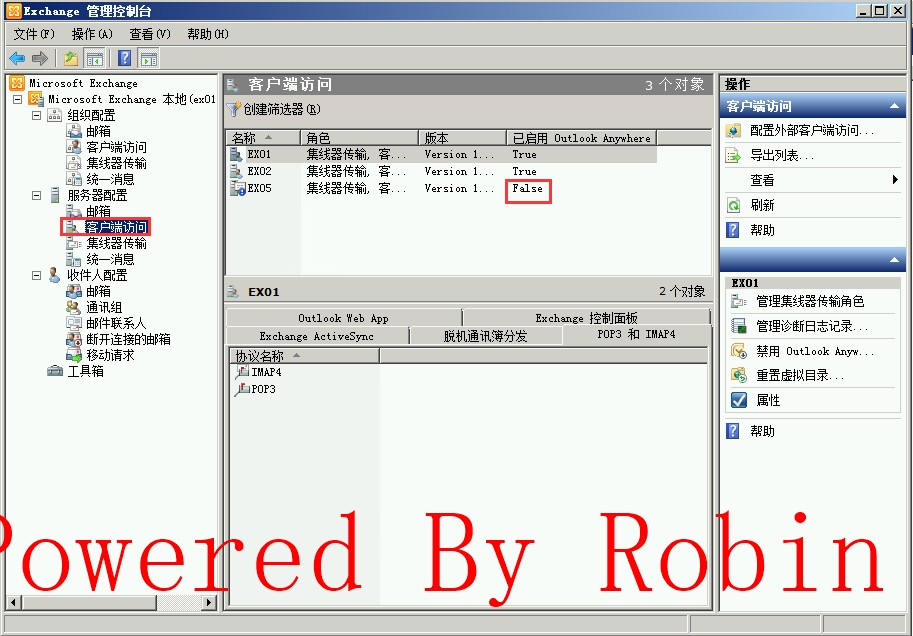Select 通讯组 in the tree
913x636 pixels.
click(x=104, y=308)
